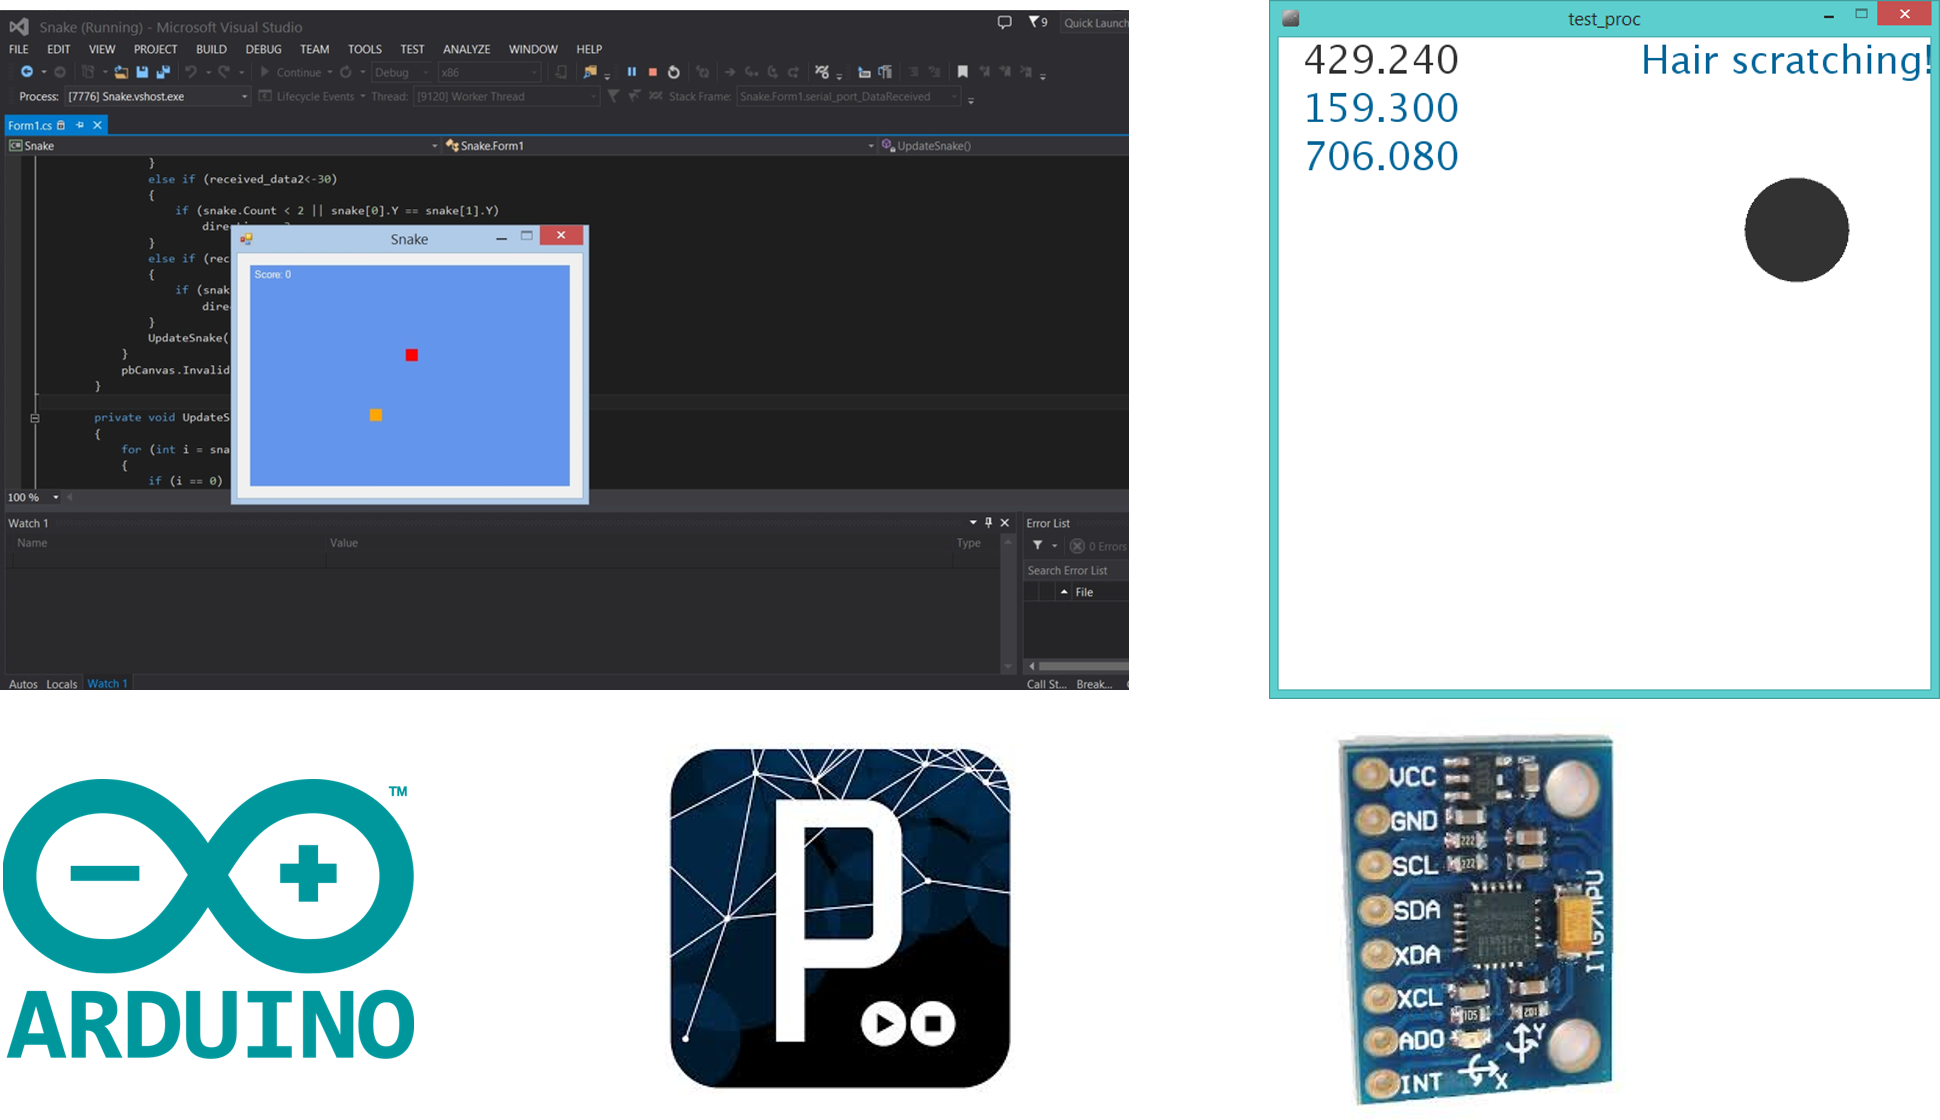
Task: Click the bookmark toggle icon
Action: (x=962, y=72)
